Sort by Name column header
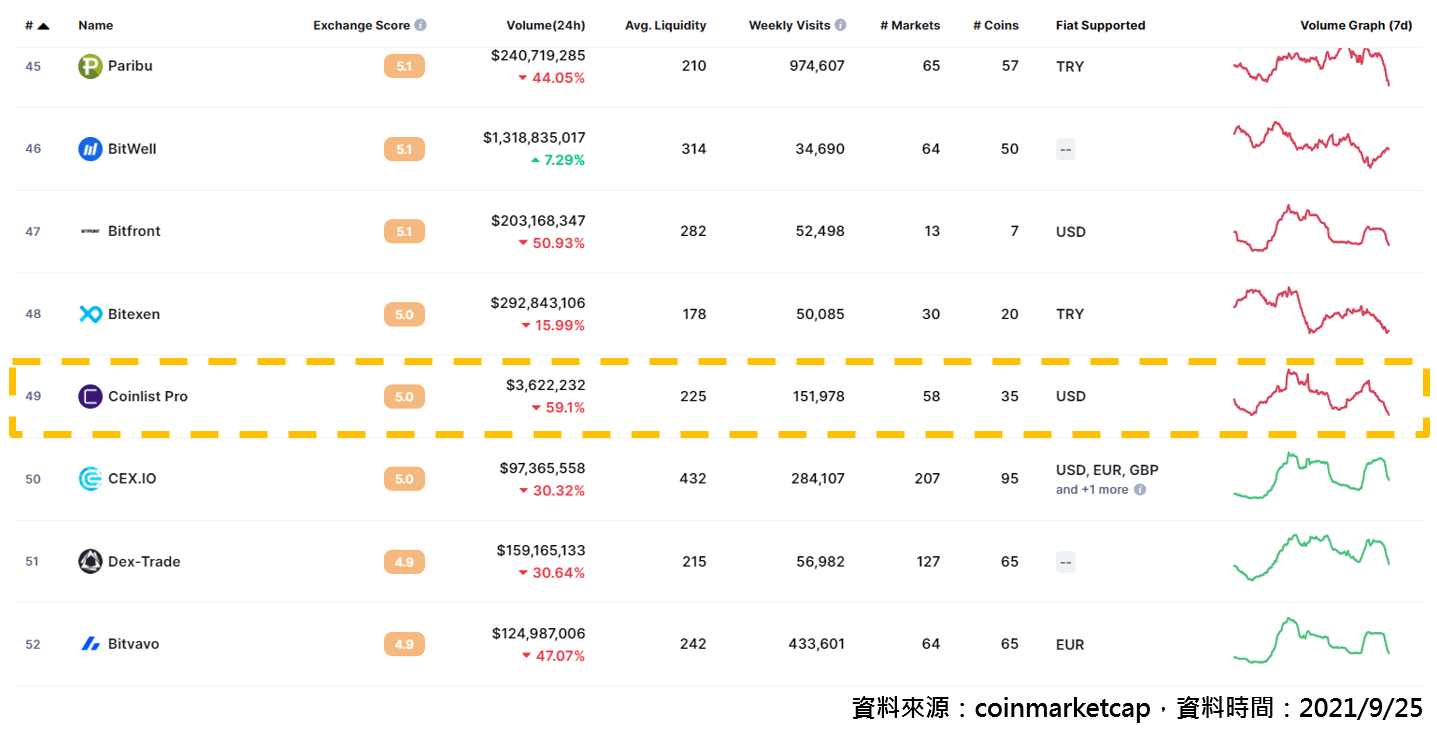The image size is (1437, 731). (95, 25)
